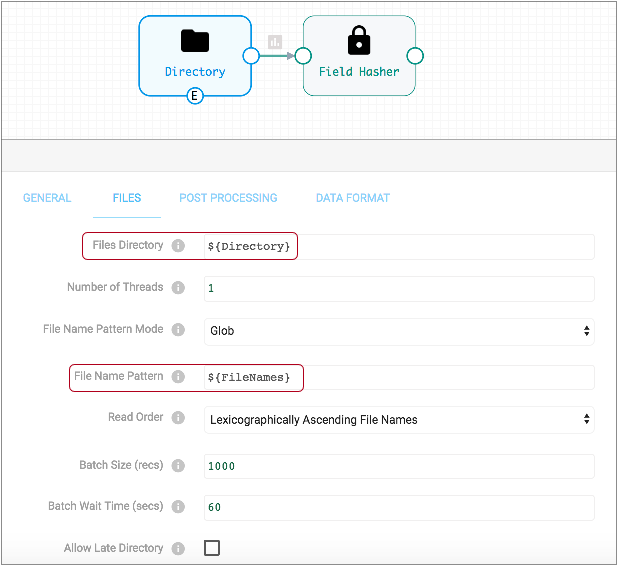Open the Data Format tab

pos(352,198)
